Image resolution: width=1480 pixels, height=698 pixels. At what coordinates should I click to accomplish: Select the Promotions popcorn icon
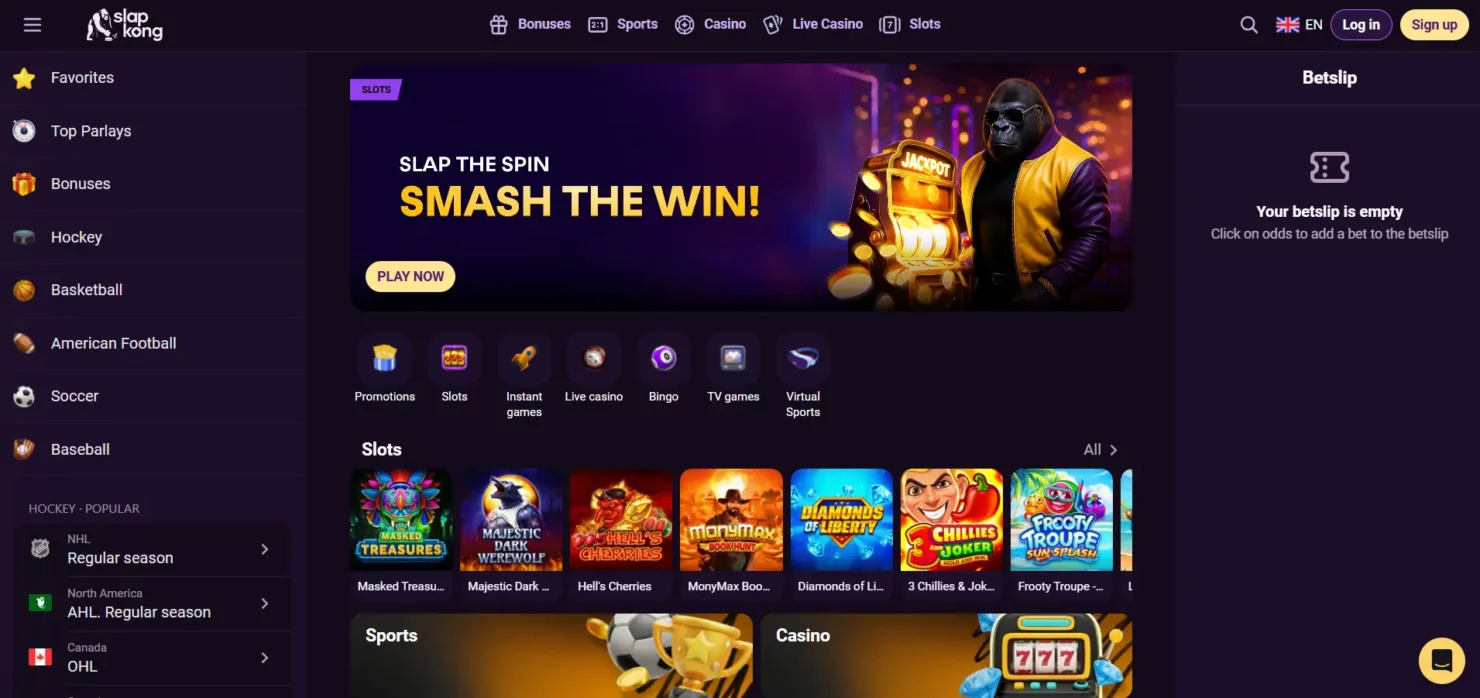[x=385, y=358]
